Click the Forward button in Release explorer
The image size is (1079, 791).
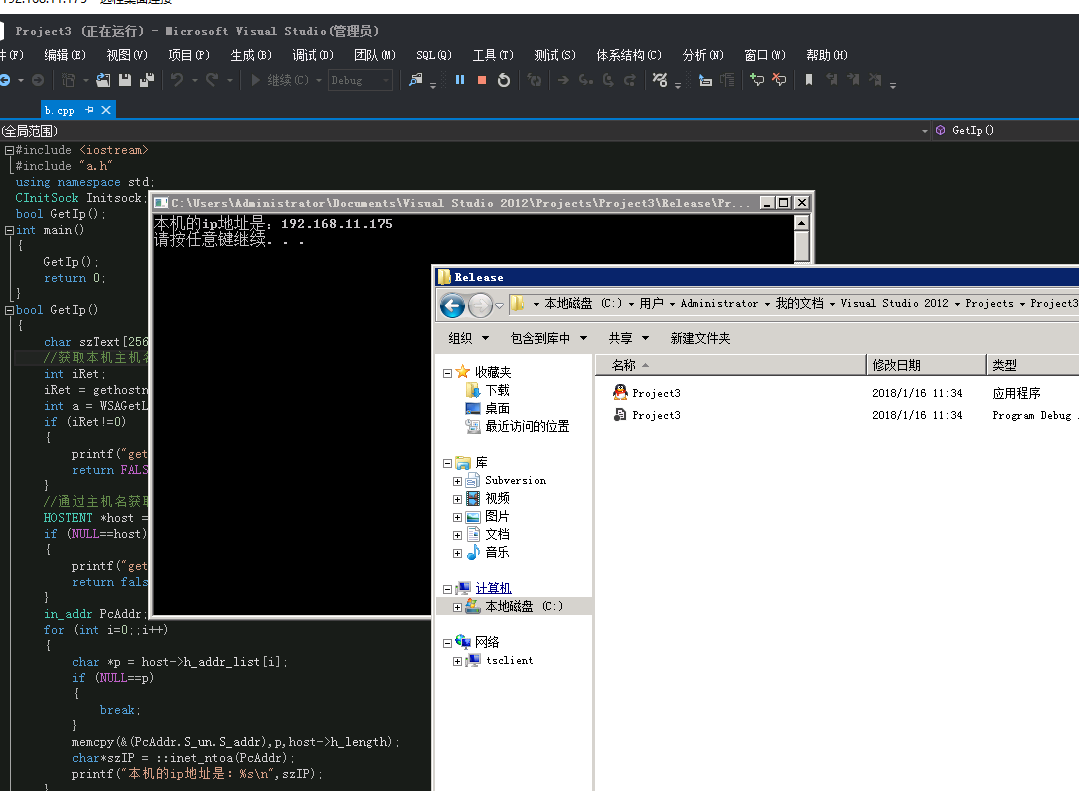[480, 304]
